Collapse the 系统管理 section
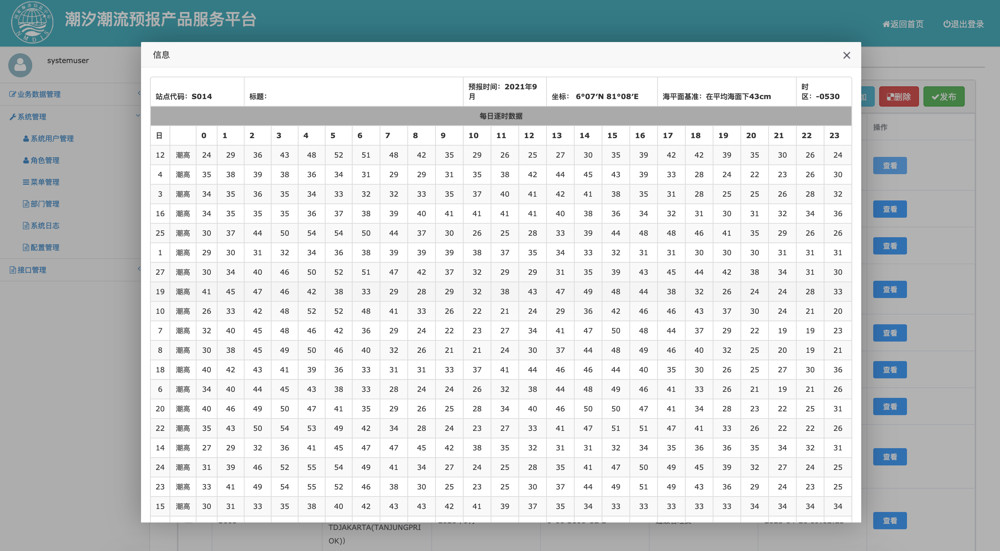Screen dimensions: 1000x551 (30, 117)
